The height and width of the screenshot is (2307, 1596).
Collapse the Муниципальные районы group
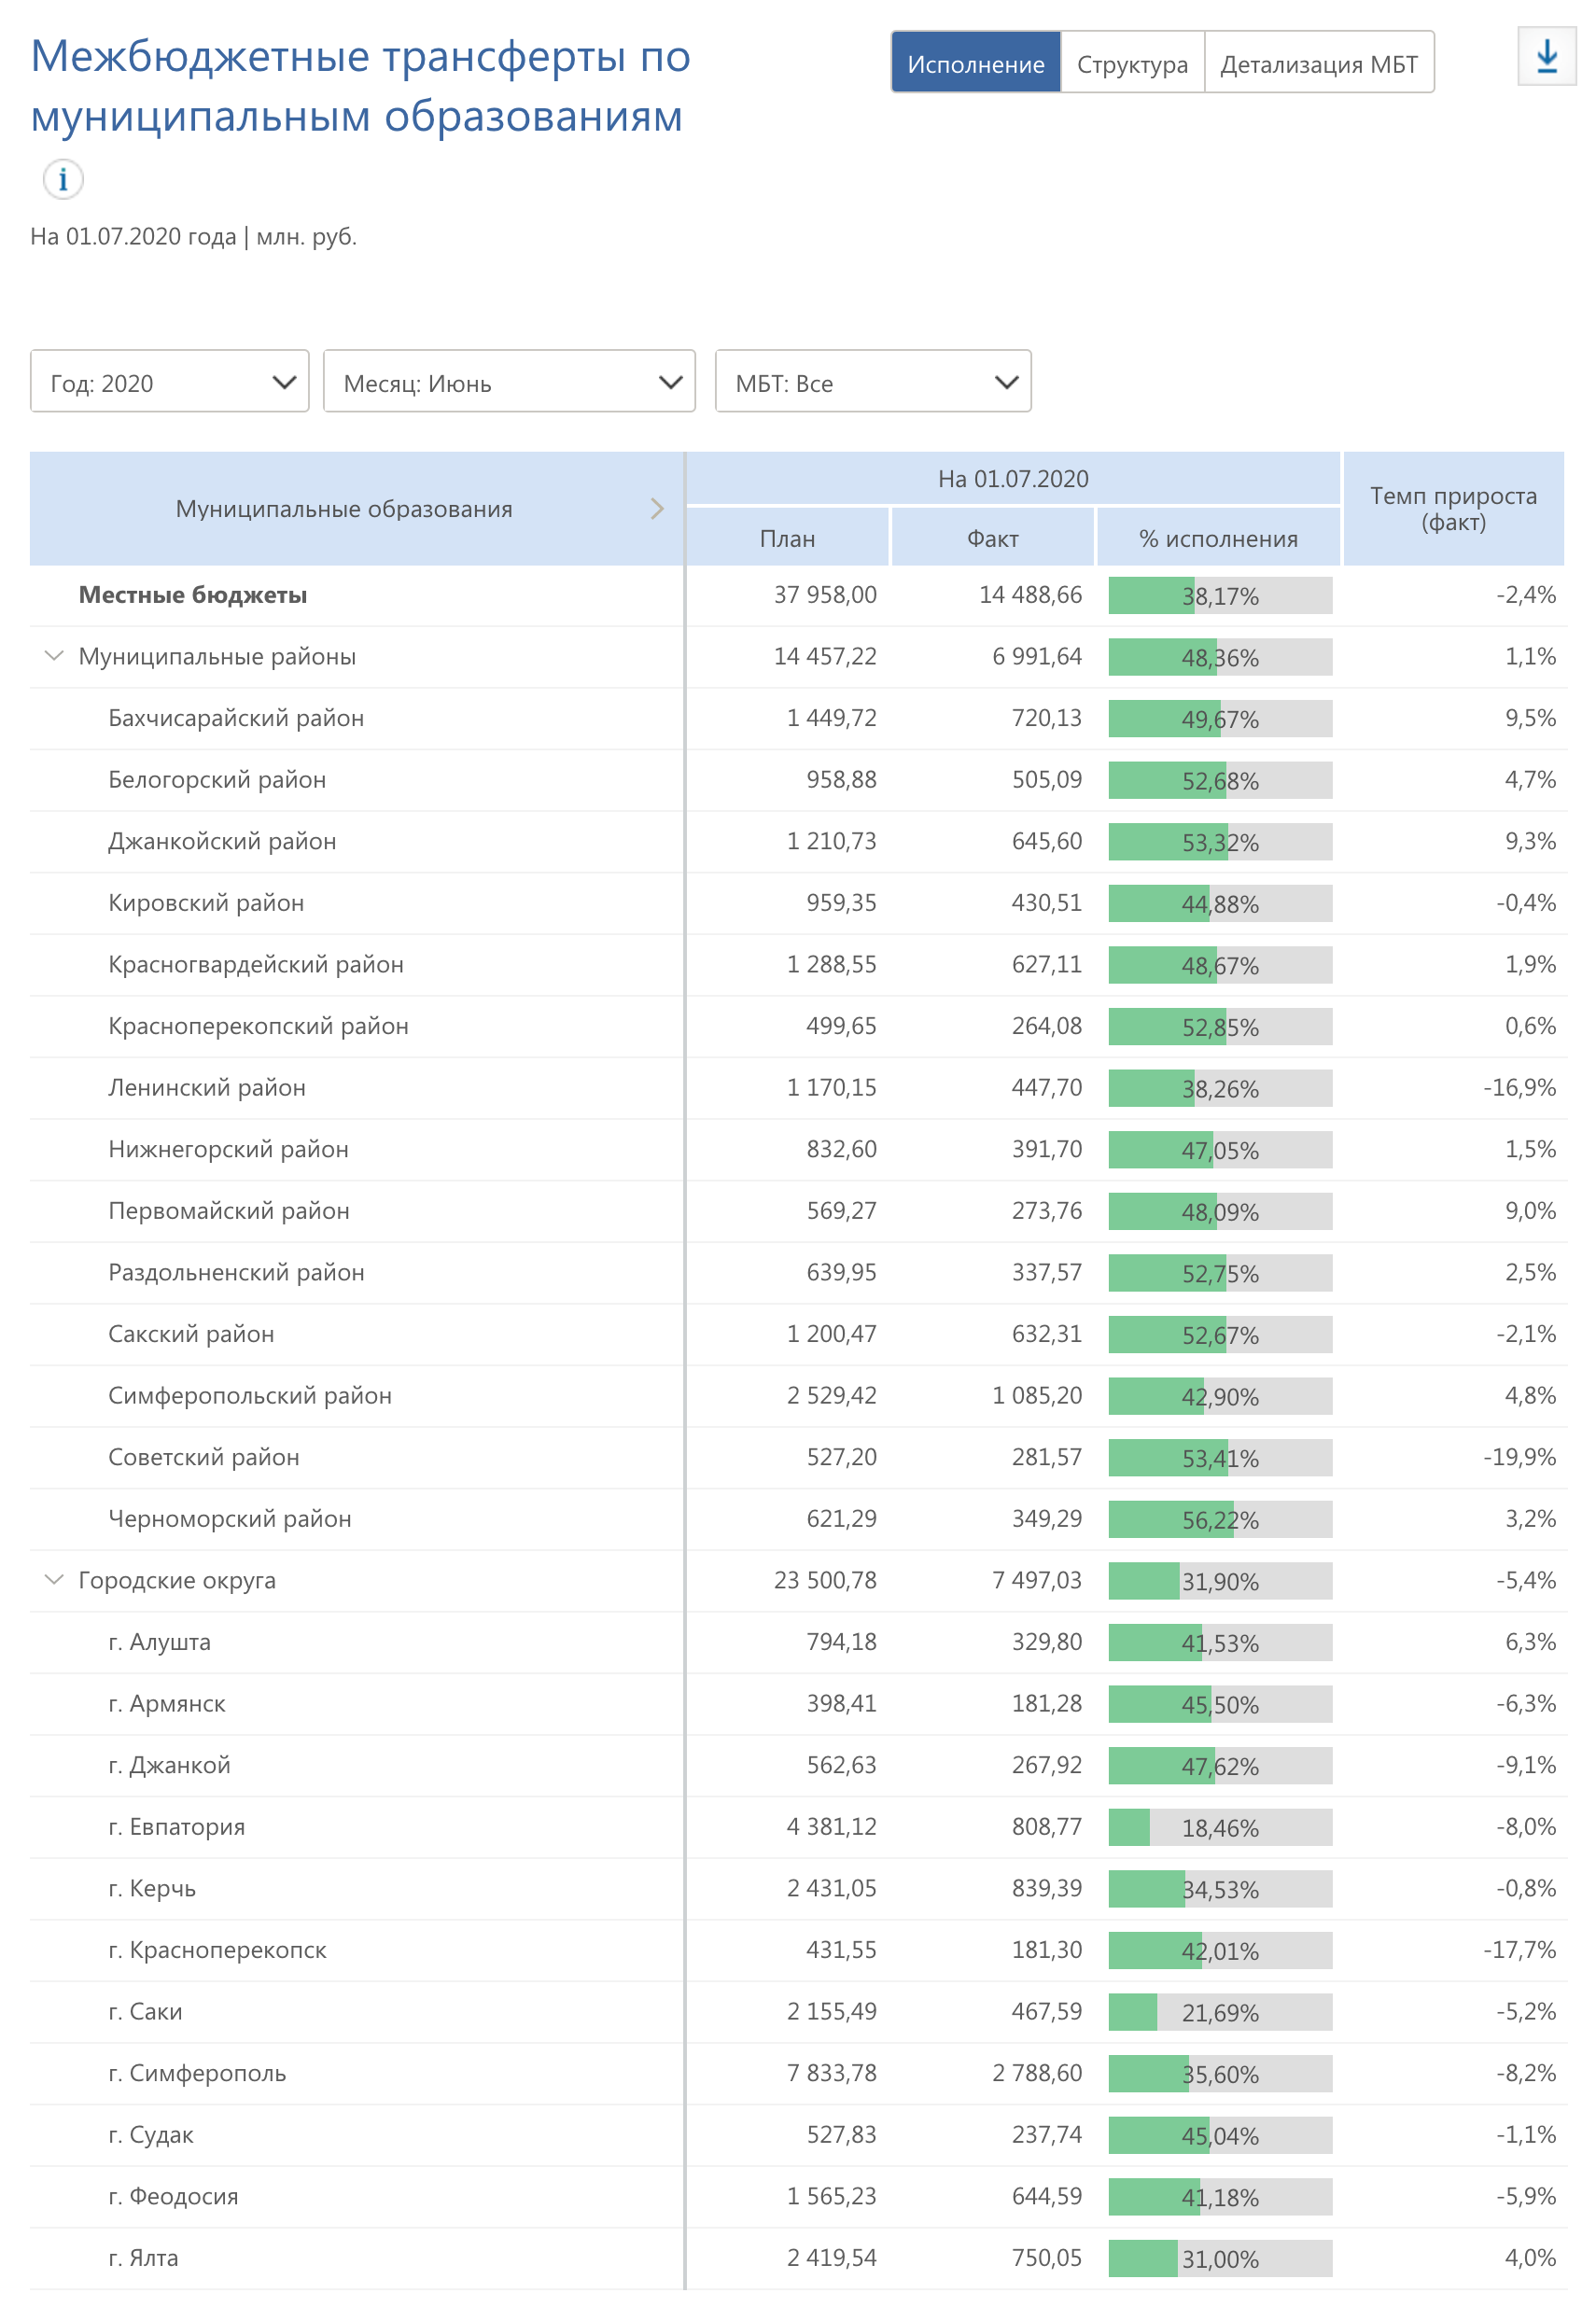point(54,656)
